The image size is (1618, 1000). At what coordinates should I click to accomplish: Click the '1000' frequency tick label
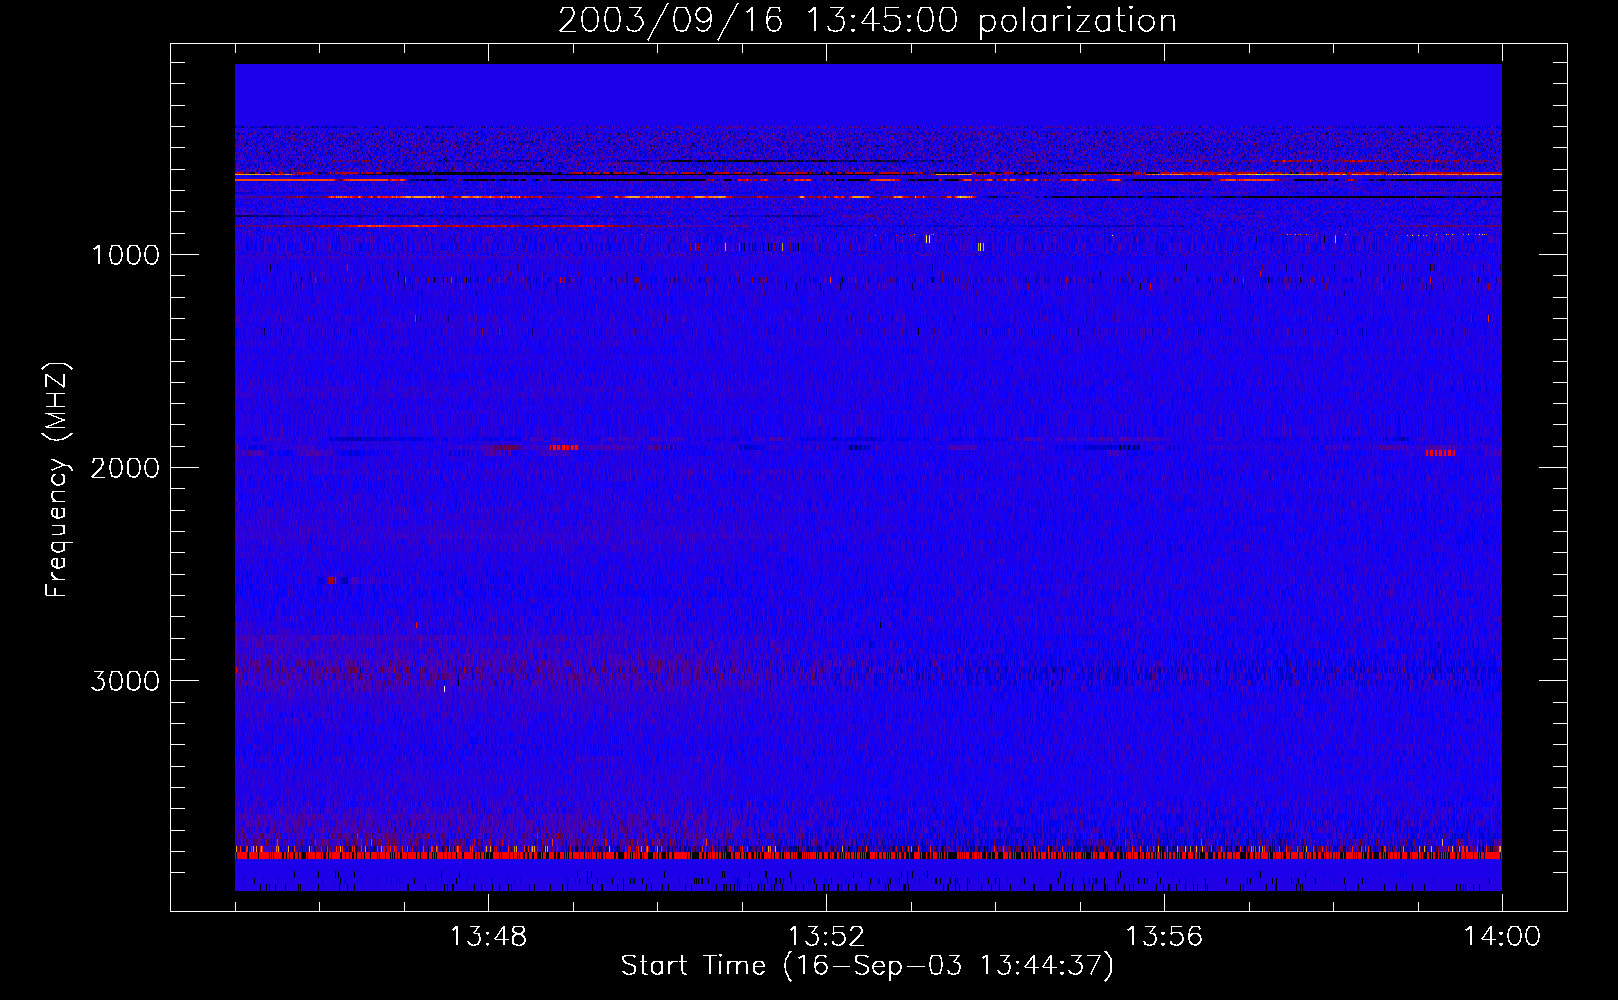(x=125, y=255)
